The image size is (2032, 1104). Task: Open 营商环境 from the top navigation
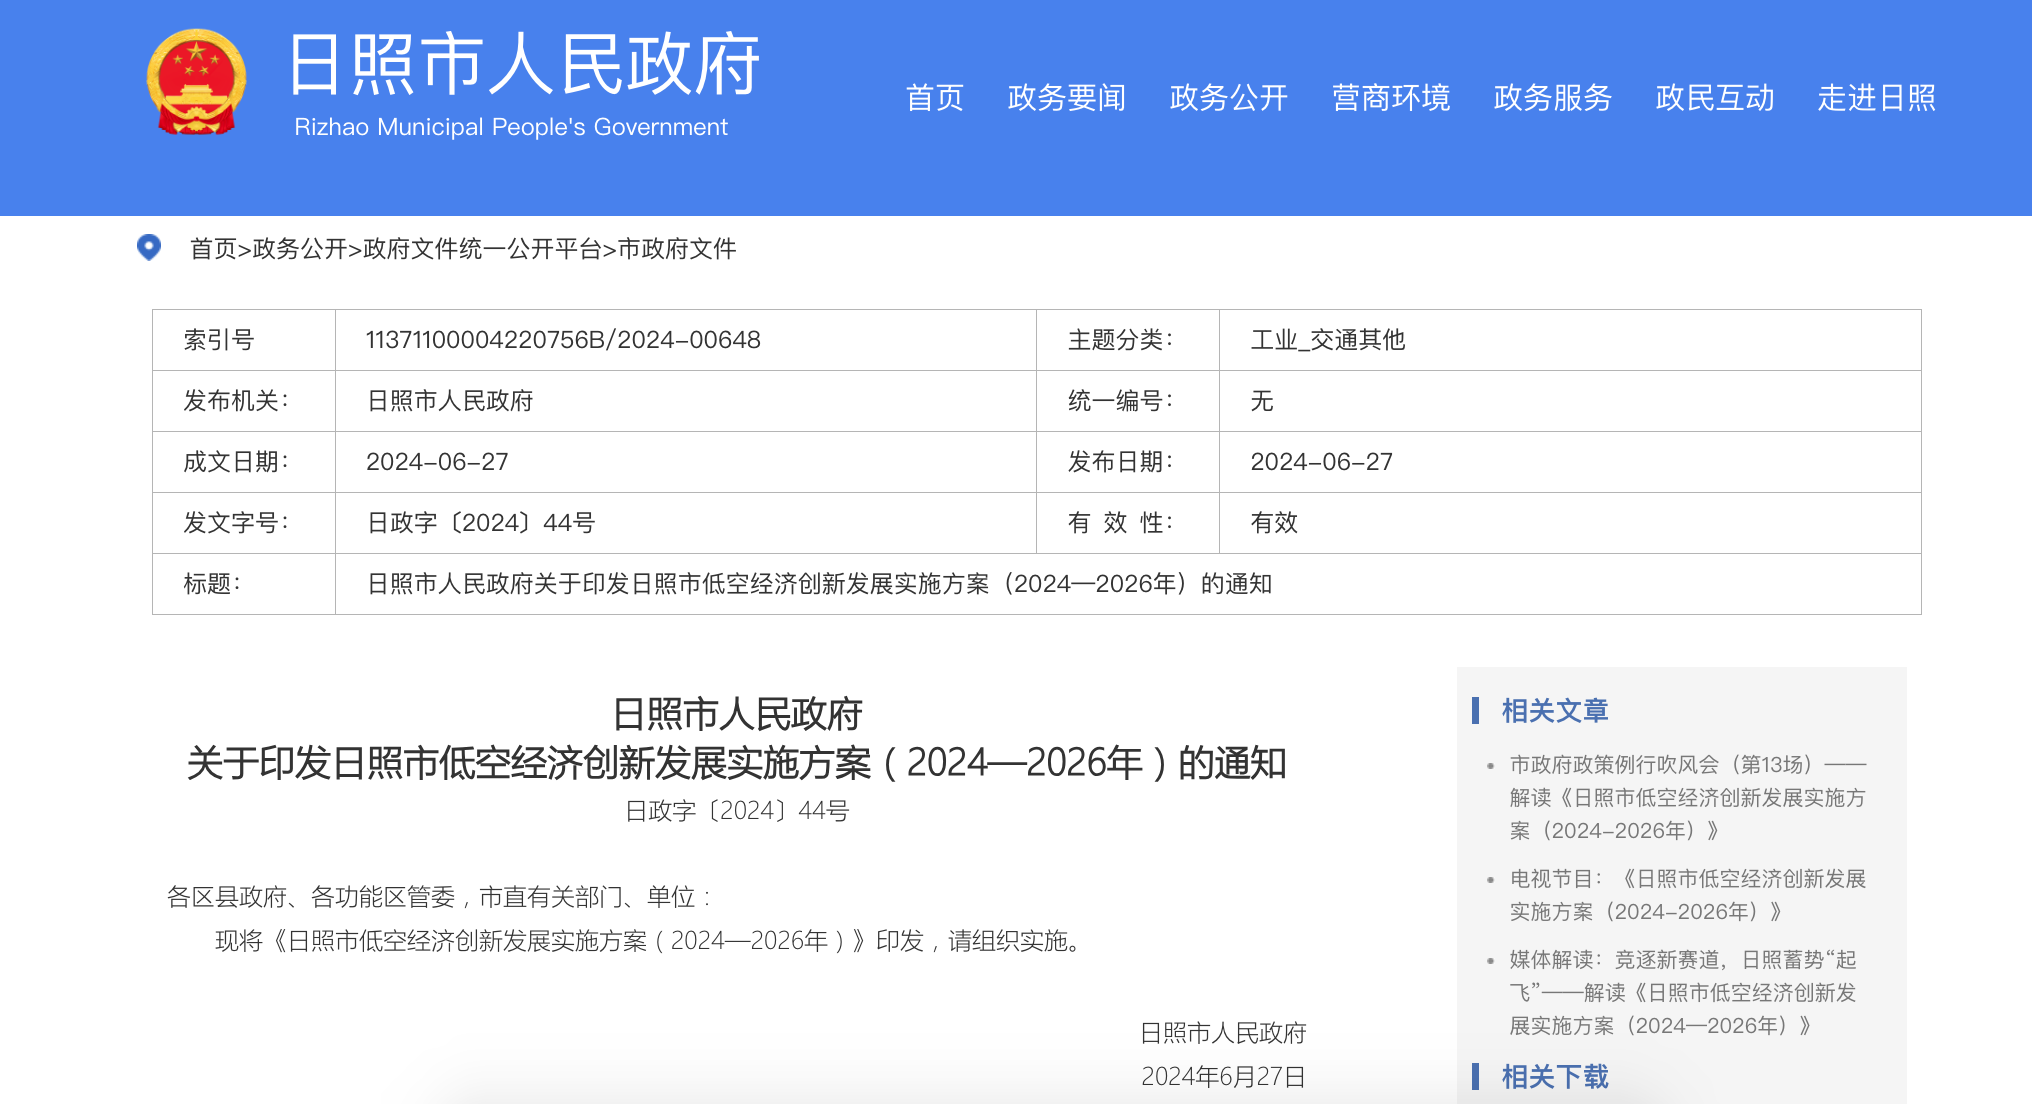click(1392, 98)
